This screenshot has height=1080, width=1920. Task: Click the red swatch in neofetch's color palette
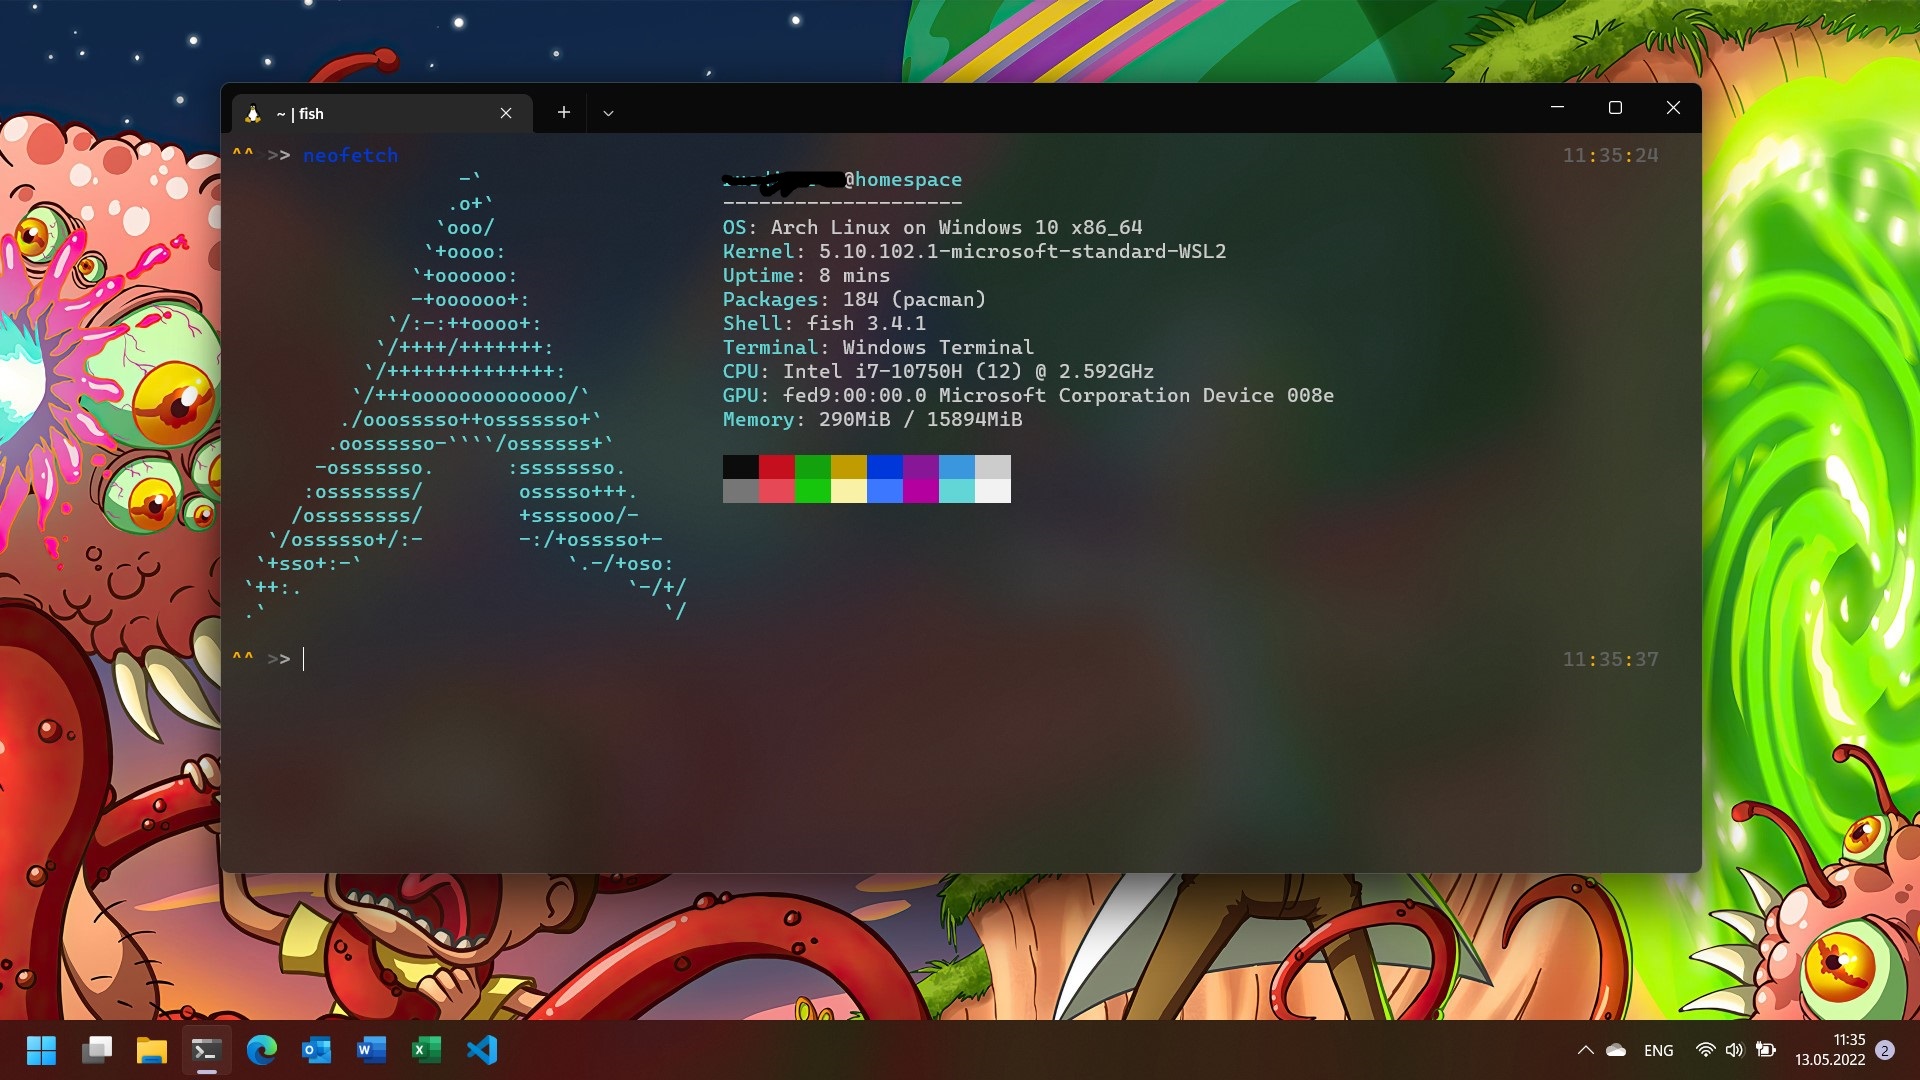click(776, 466)
